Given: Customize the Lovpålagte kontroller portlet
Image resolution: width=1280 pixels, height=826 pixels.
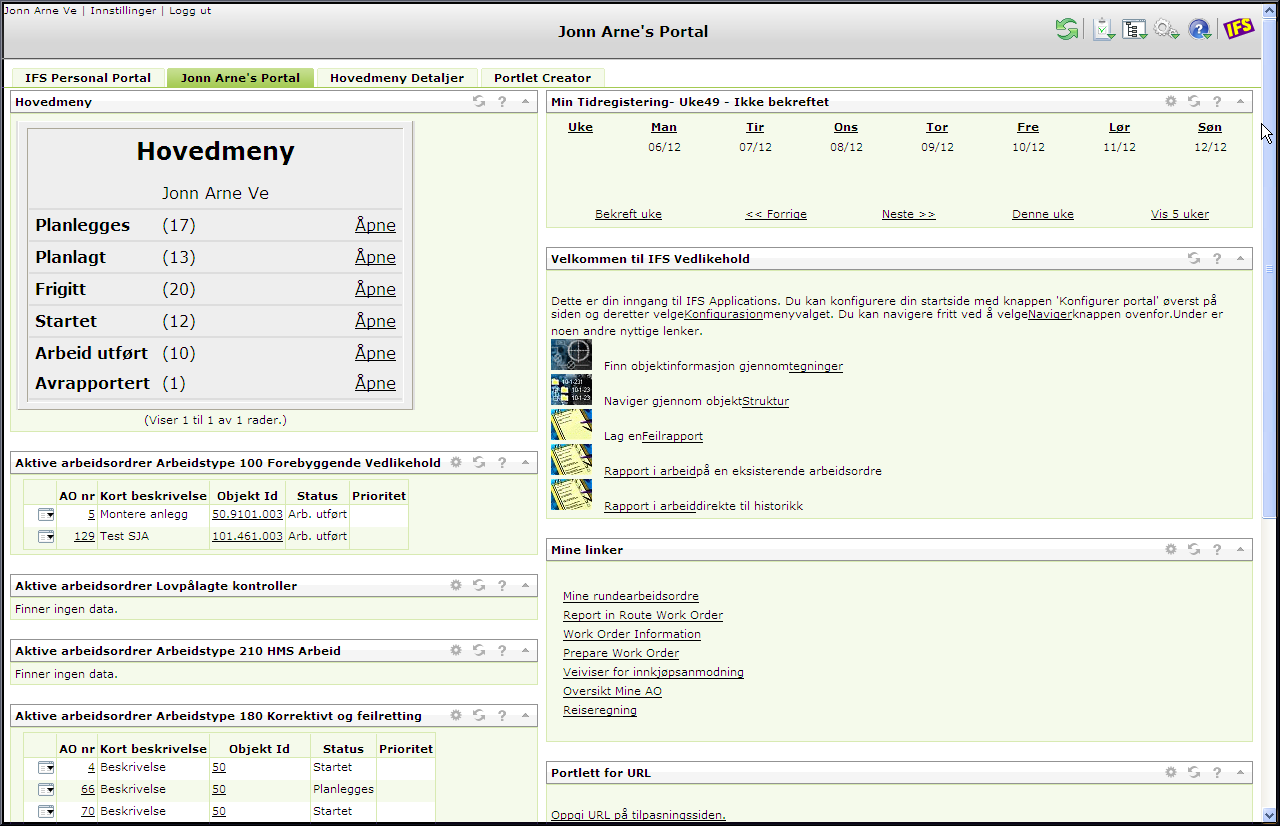Looking at the screenshot, I should point(456,585).
